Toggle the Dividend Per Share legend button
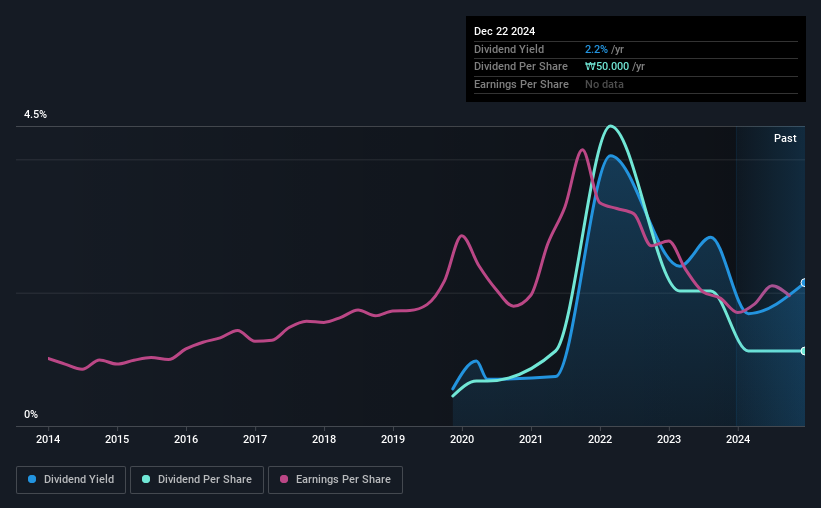The height and width of the screenshot is (508, 821). tap(197, 480)
